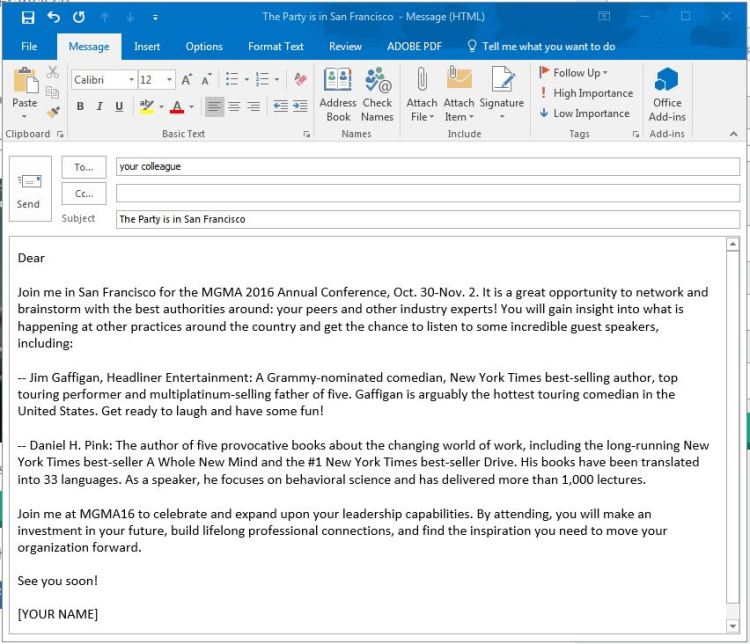750x644 pixels.
Task: Apply yellow text highlight color
Action: [146, 106]
